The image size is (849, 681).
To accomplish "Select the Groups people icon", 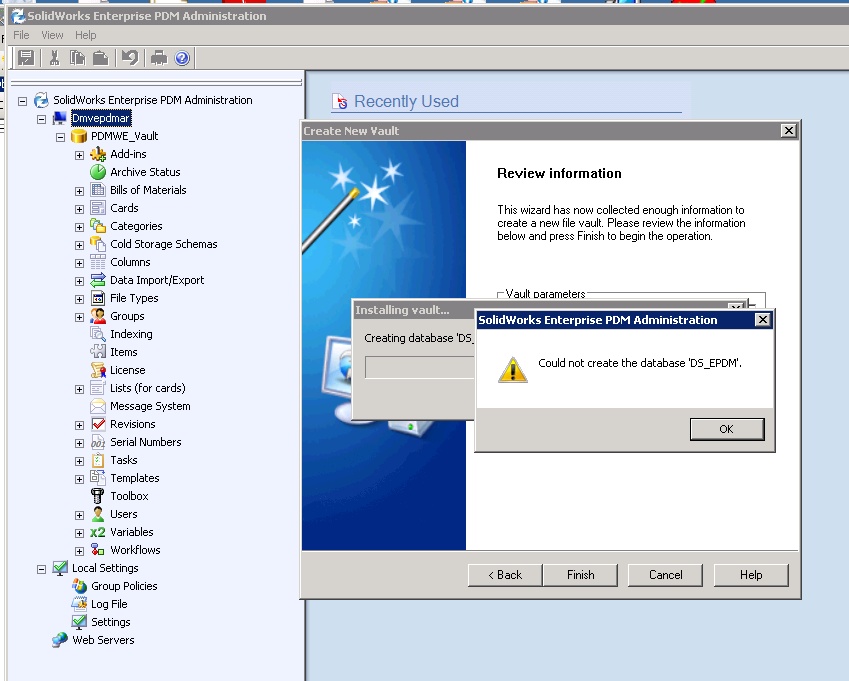I will click(x=98, y=316).
